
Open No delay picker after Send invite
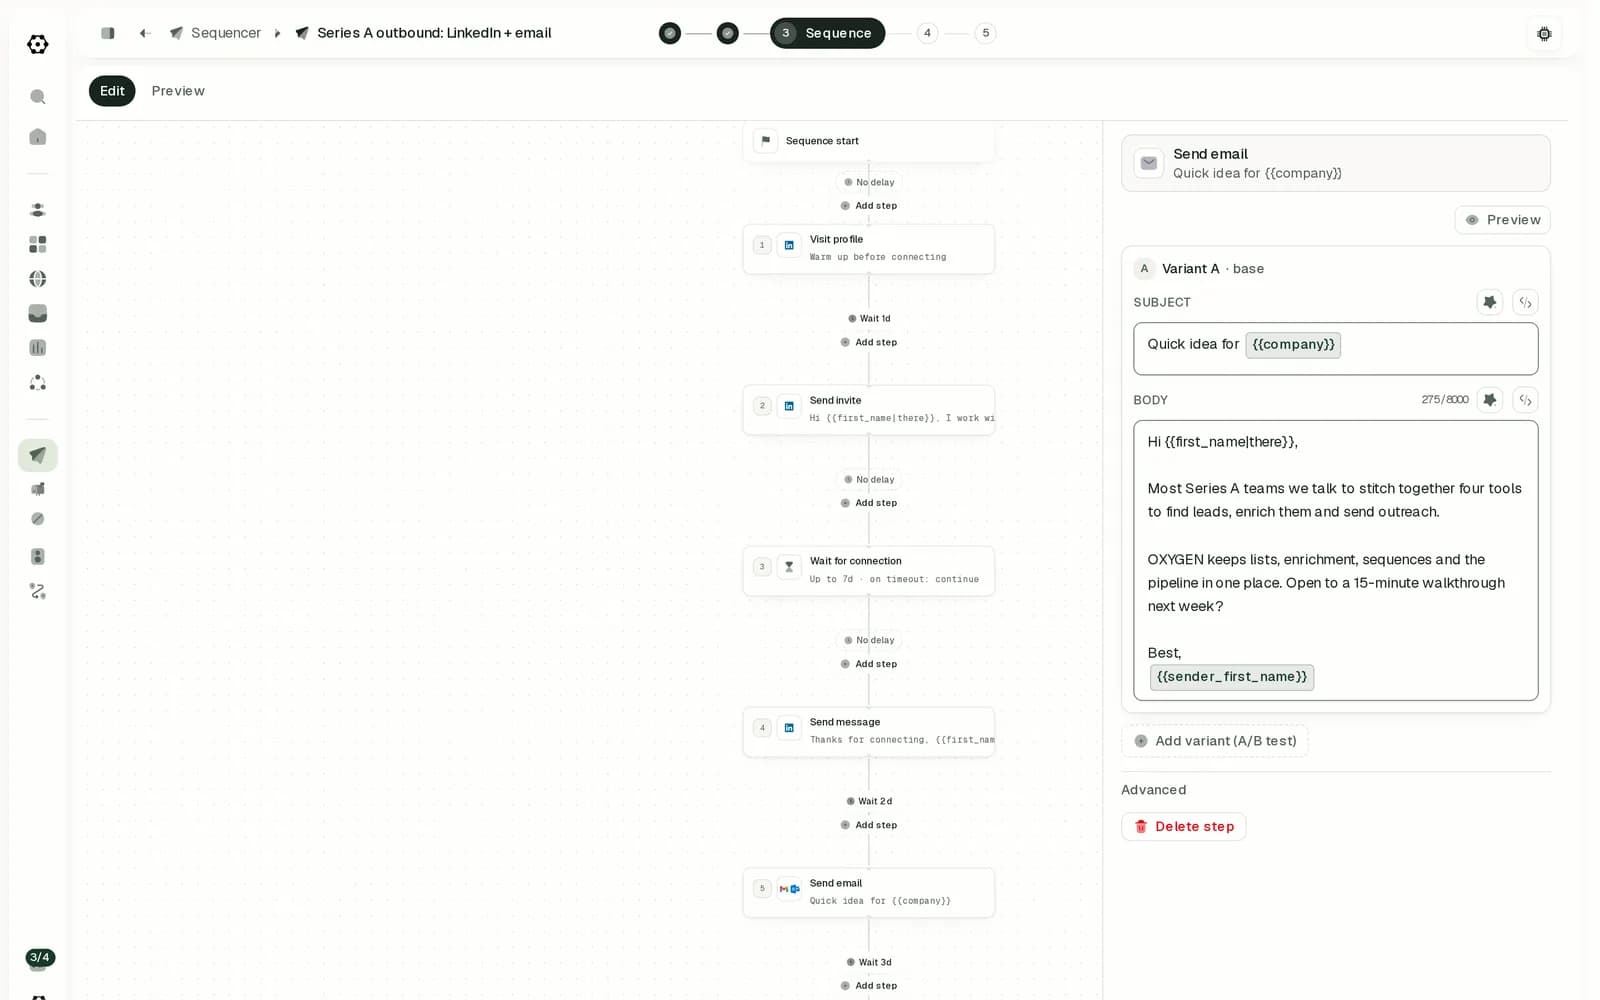pos(869,479)
